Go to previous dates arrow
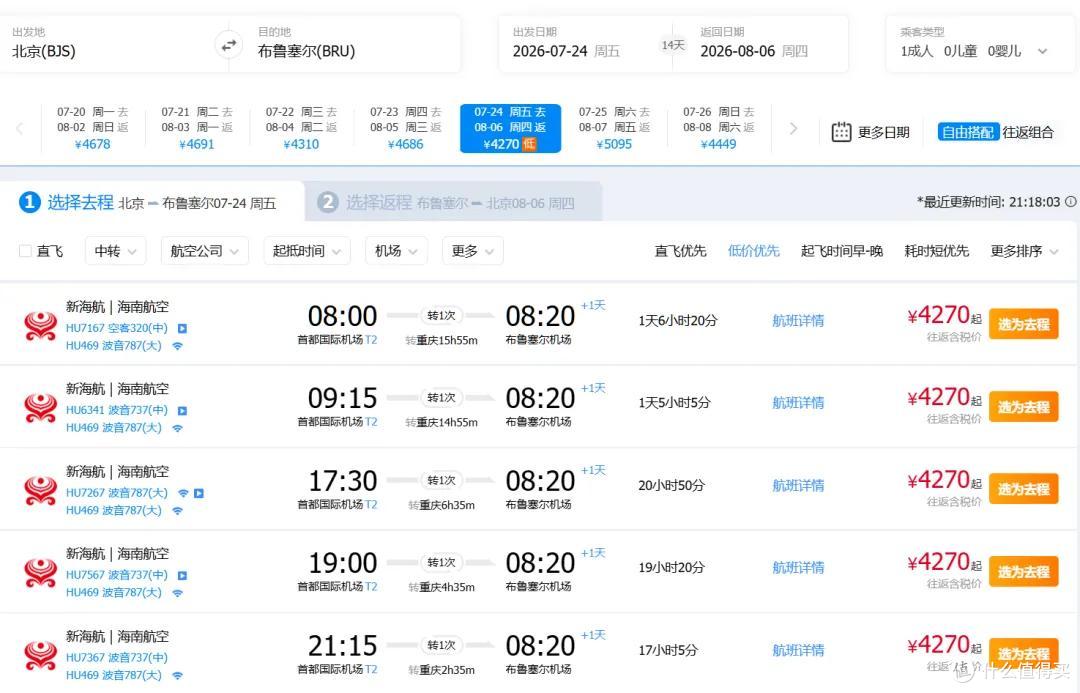 (19, 128)
